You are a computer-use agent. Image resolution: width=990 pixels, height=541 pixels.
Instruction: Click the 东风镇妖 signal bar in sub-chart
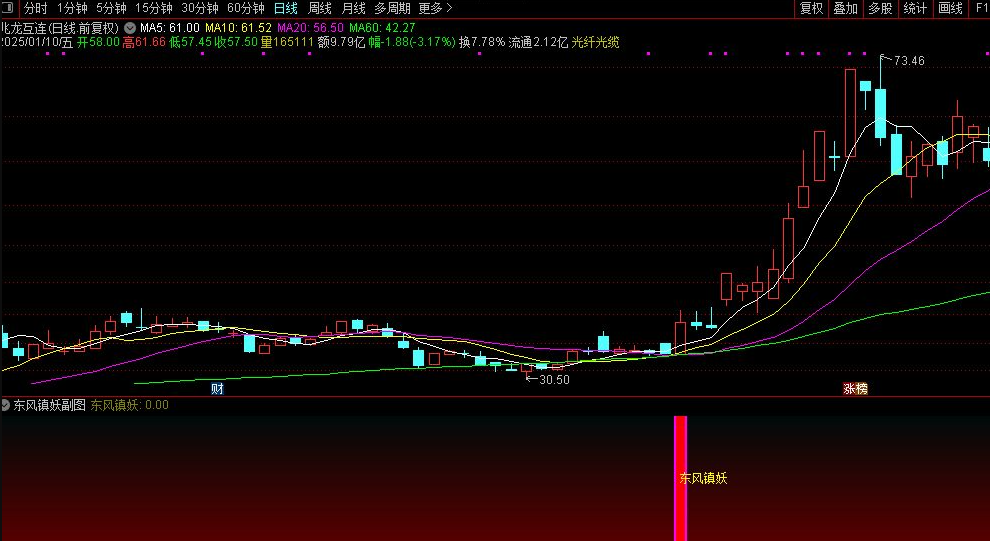pyautogui.click(x=680, y=478)
